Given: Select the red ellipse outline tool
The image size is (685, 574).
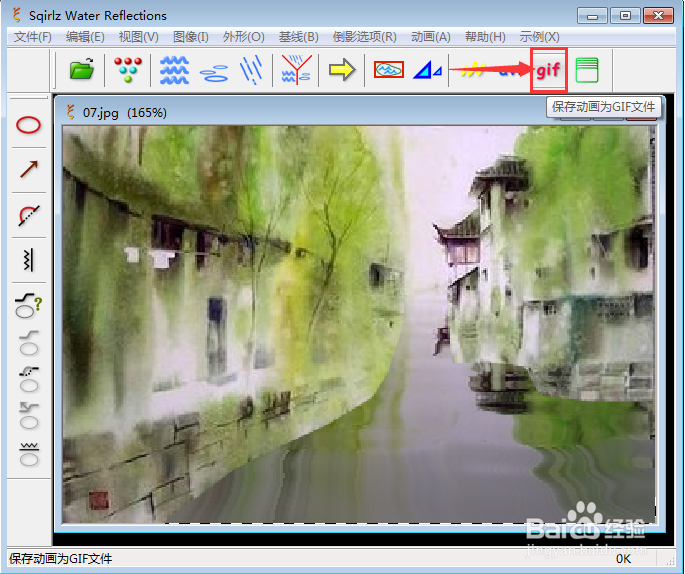Looking at the screenshot, I should click(28, 125).
